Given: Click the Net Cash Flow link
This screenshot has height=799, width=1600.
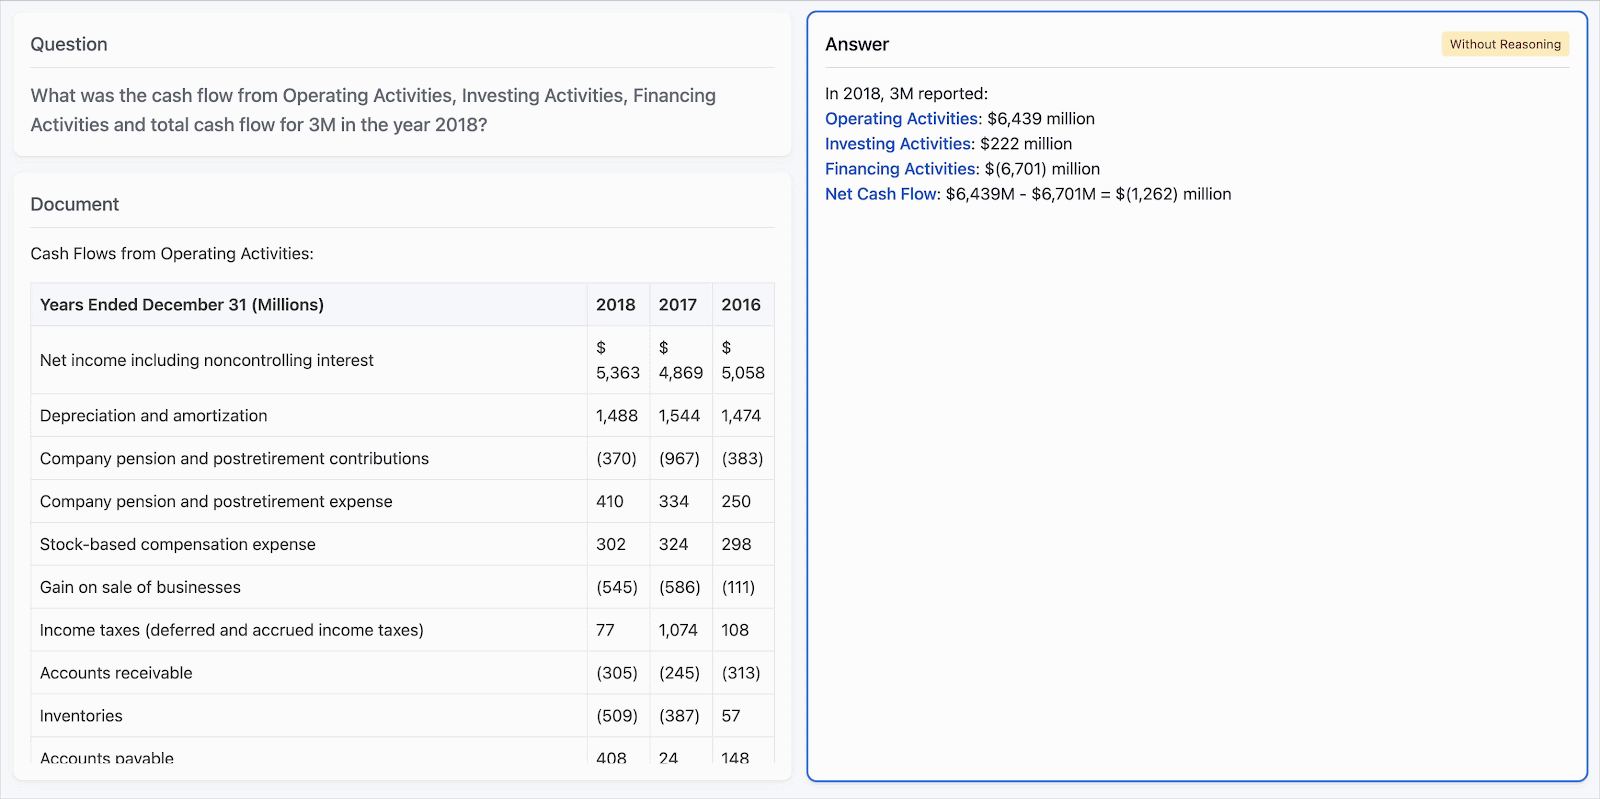Looking at the screenshot, I should pyautogui.click(x=881, y=194).
